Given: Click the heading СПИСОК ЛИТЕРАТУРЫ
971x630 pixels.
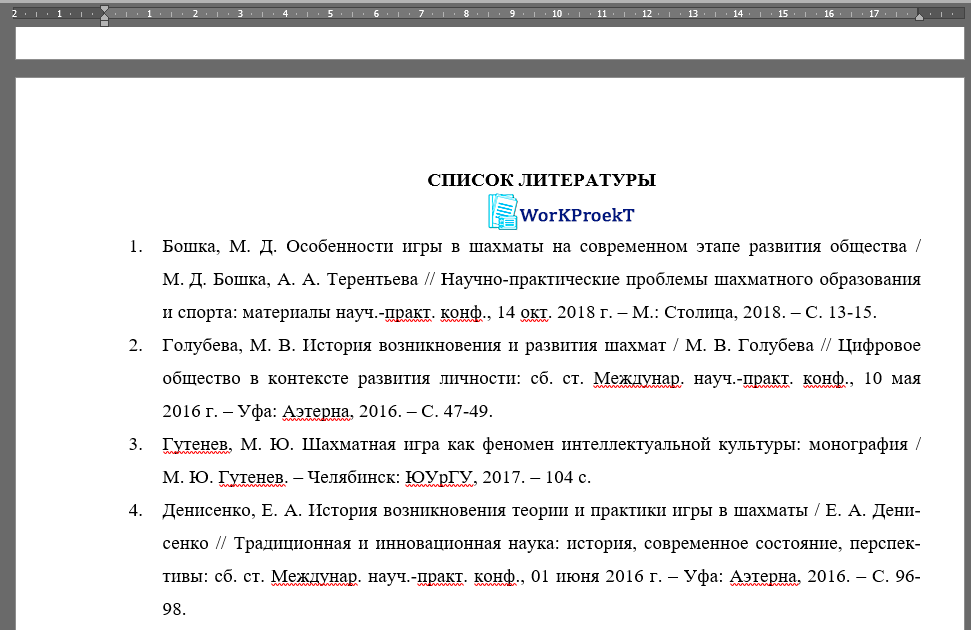Looking at the screenshot, I should click(541, 180).
